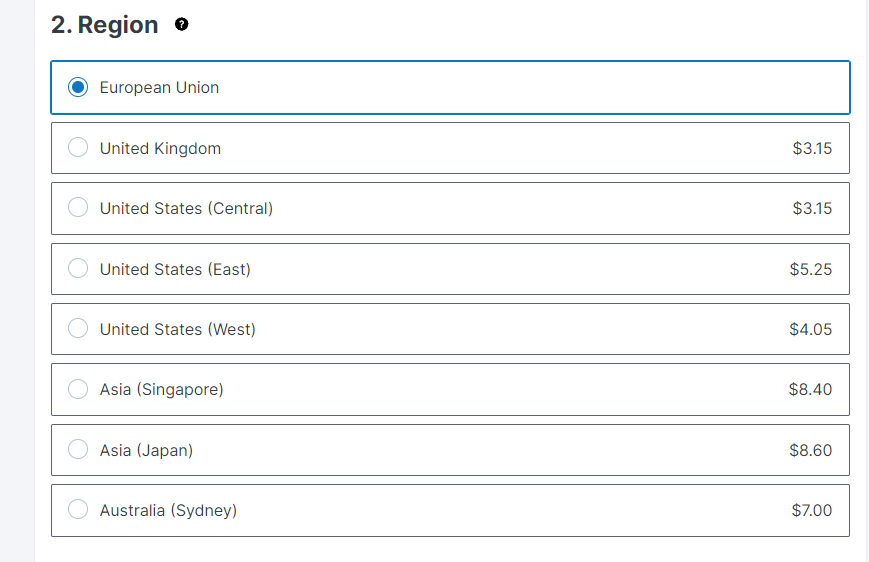Select United States (West) radio button
The height and width of the screenshot is (562, 869).
tap(78, 328)
